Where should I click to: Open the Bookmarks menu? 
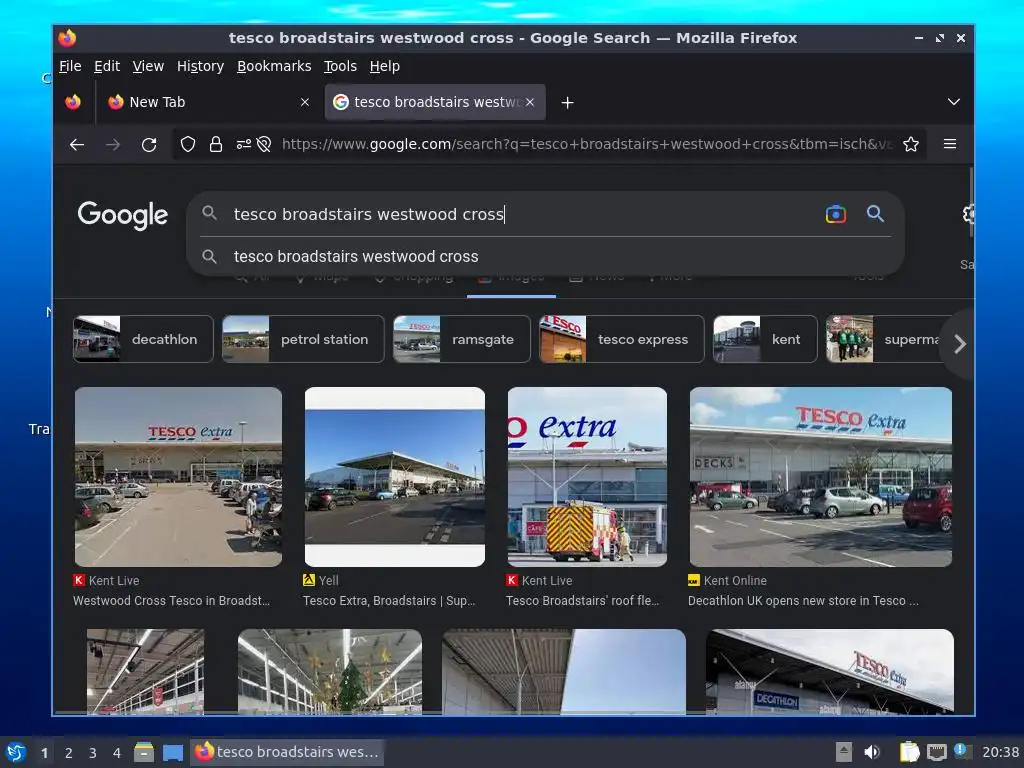pyautogui.click(x=274, y=66)
